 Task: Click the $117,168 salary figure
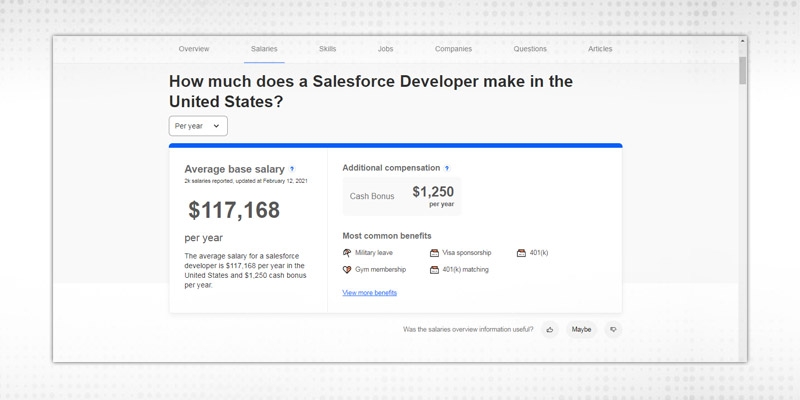[234, 210]
